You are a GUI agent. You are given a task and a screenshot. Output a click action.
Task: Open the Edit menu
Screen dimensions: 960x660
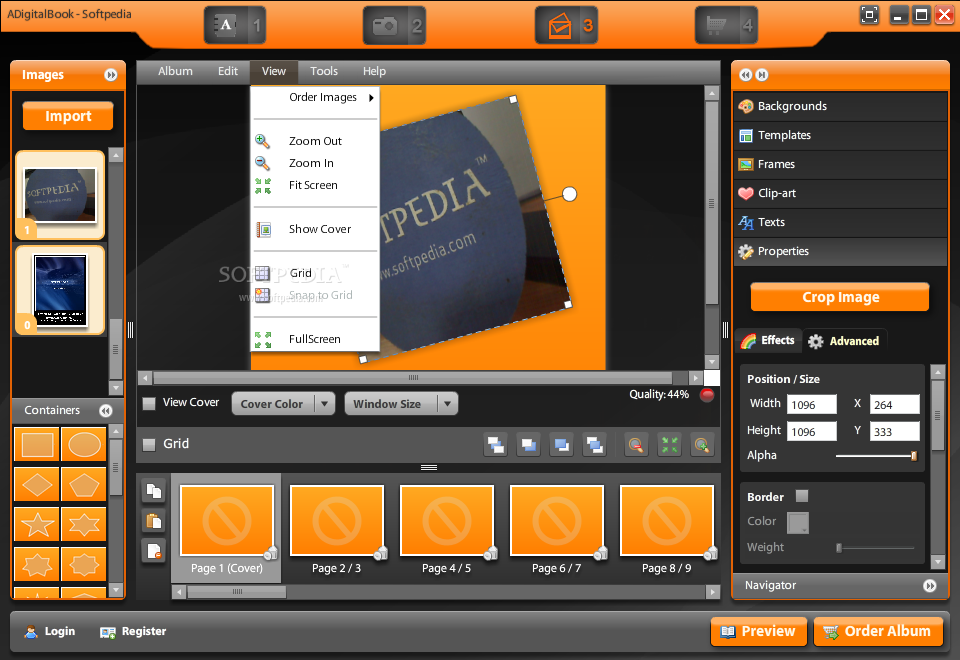(228, 72)
